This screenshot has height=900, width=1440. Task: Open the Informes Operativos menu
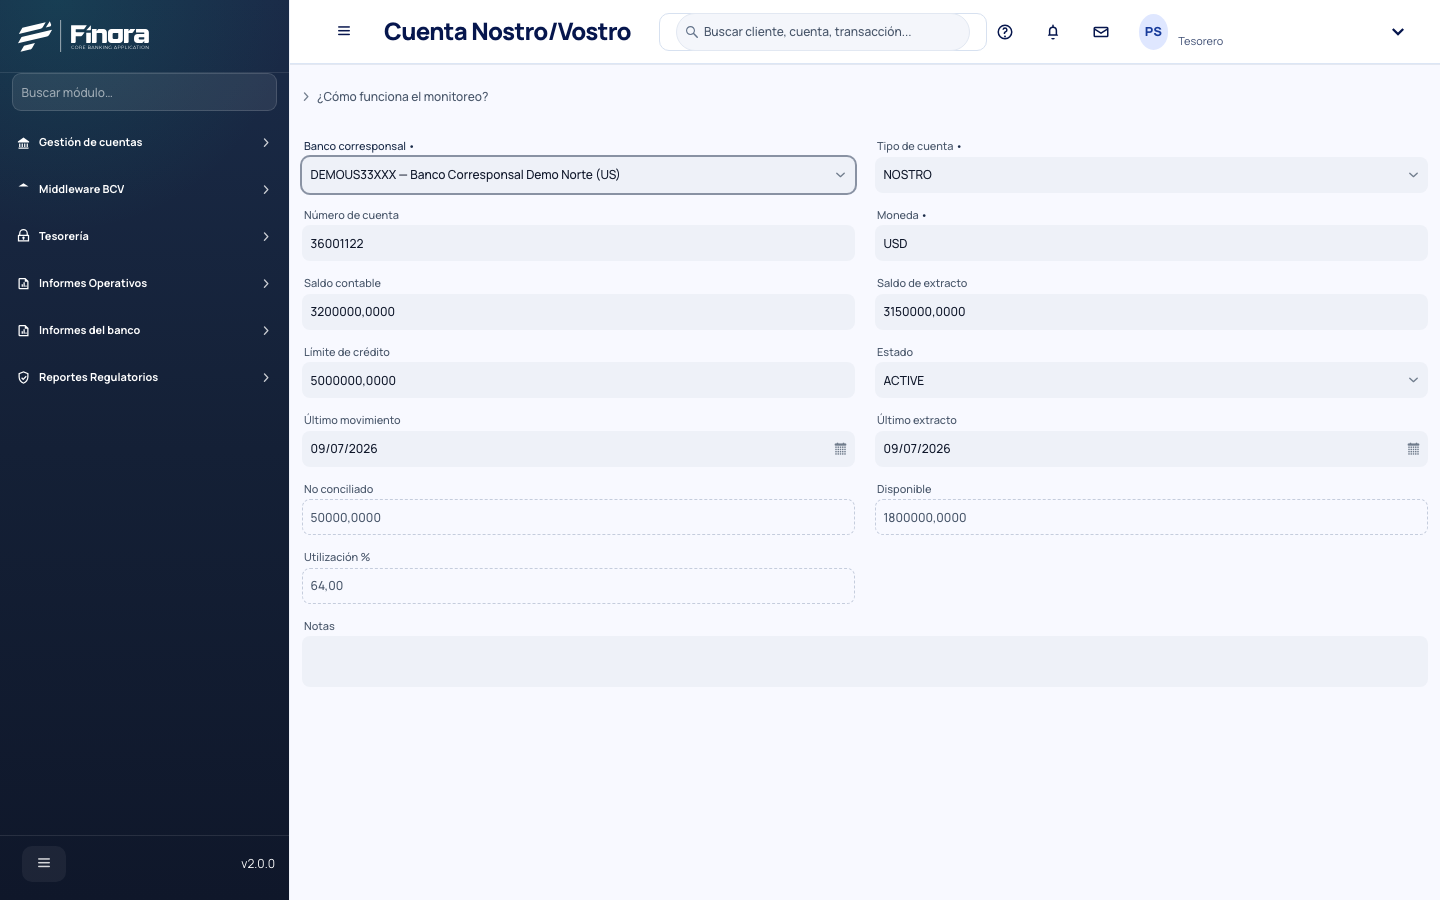[144, 284]
